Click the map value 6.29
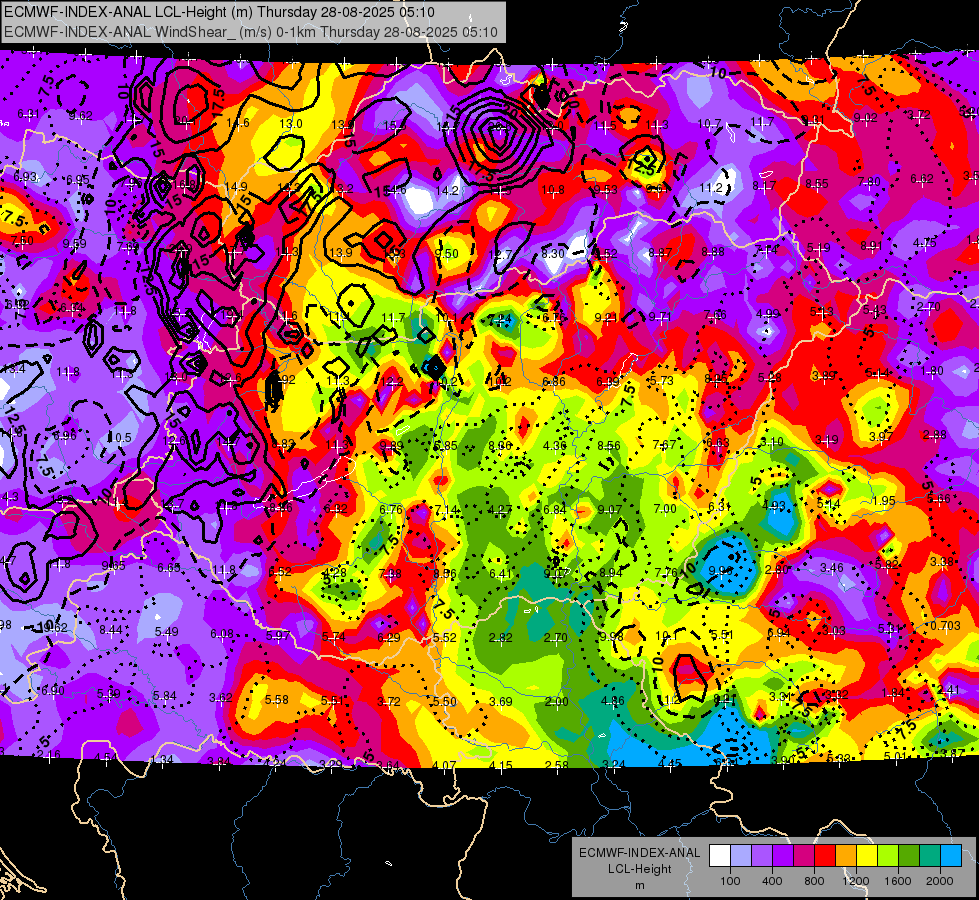 (389, 637)
